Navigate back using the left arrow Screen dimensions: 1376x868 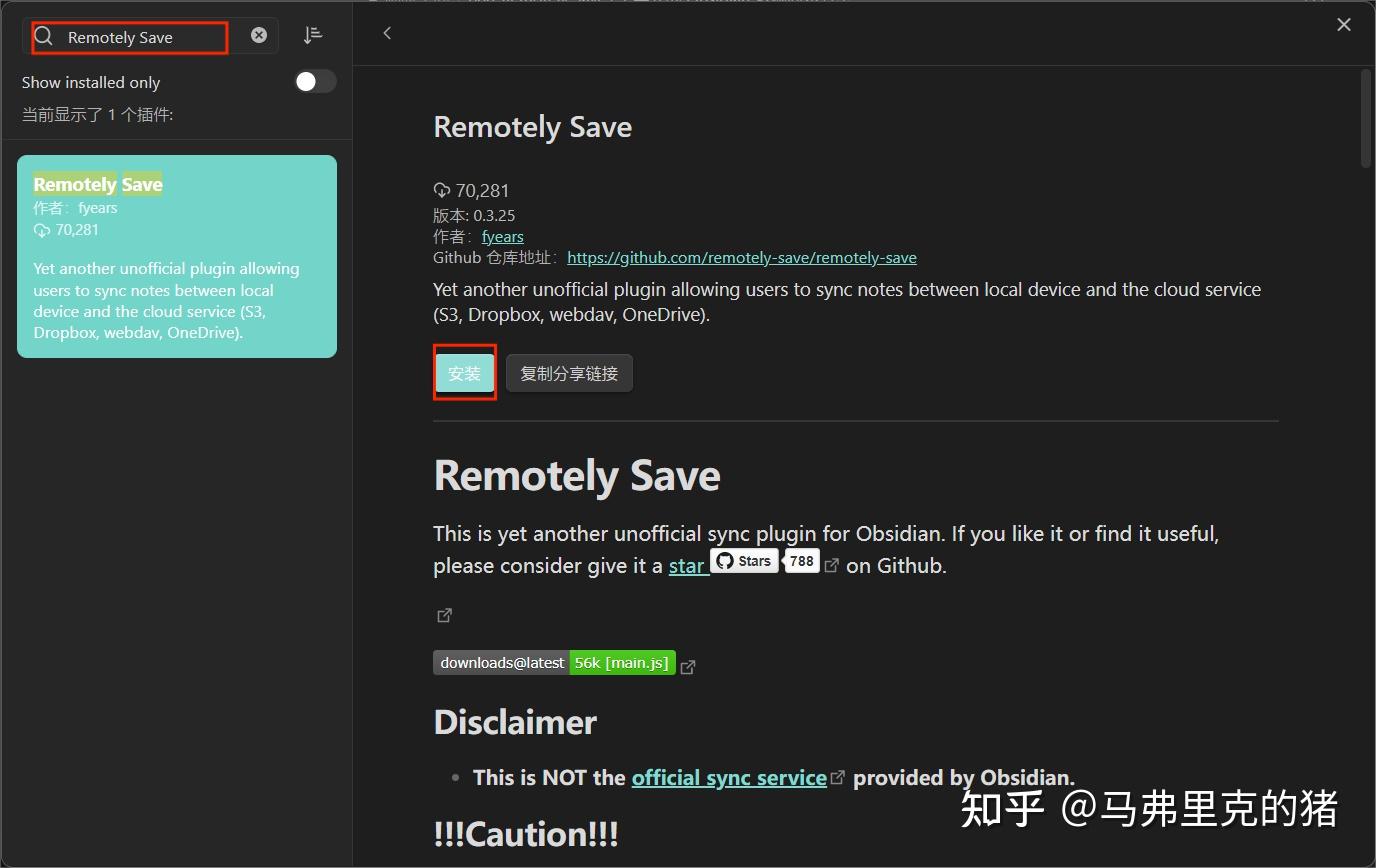pos(387,32)
